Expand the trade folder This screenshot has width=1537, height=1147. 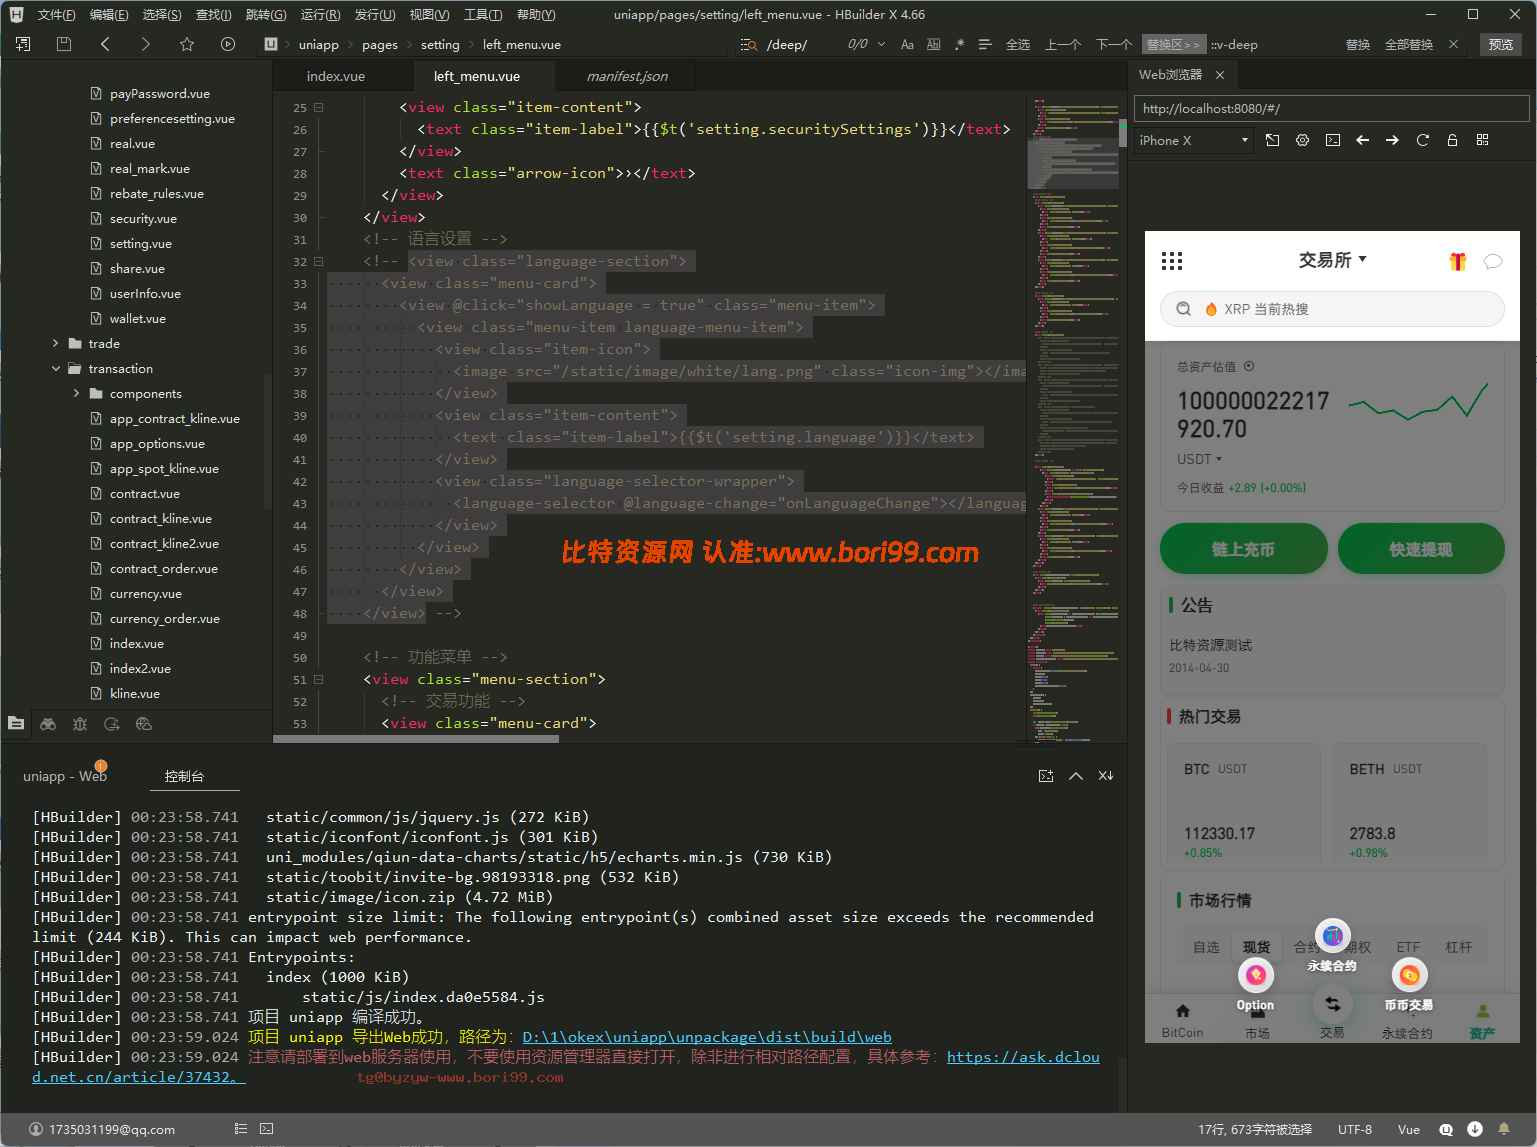tap(56, 343)
